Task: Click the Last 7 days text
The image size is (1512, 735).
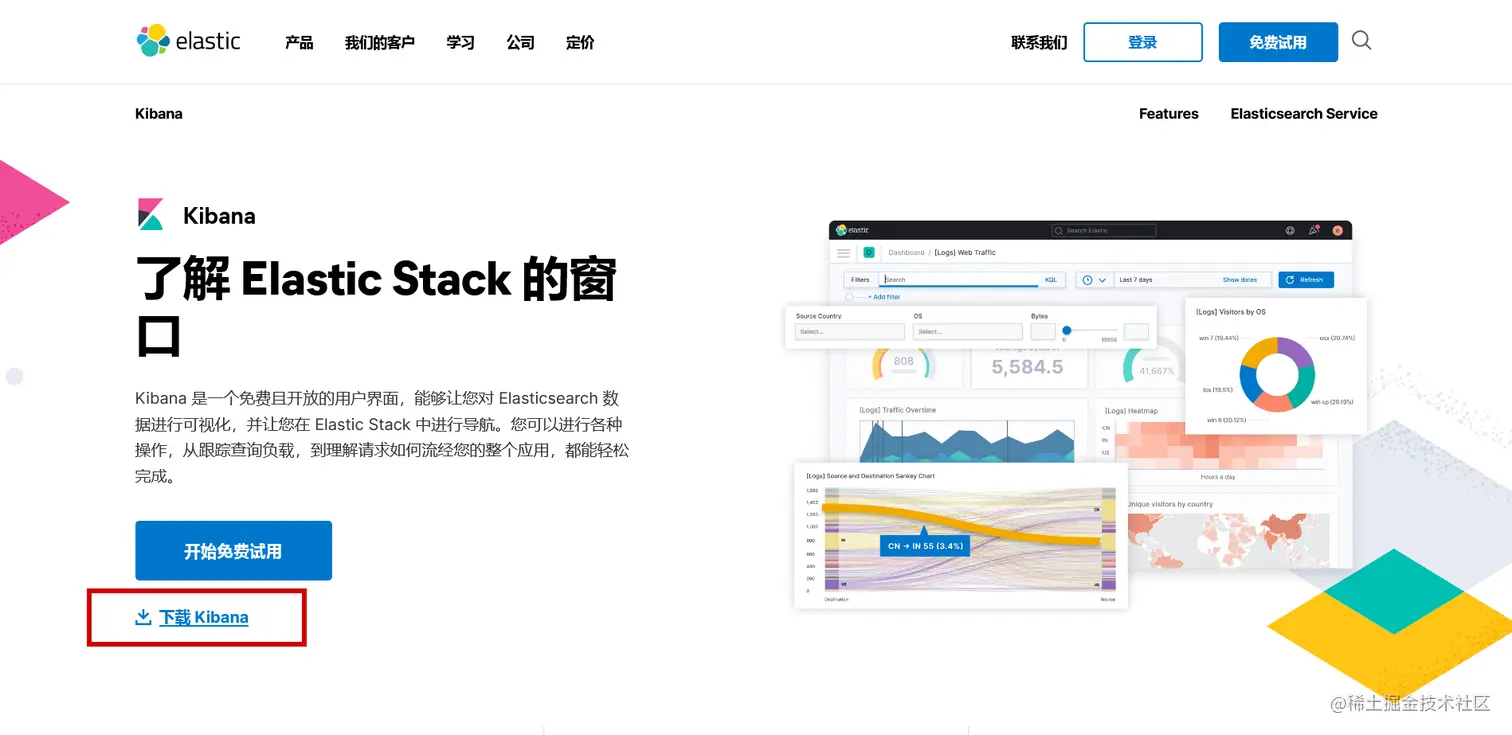Action: point(1135,280)
